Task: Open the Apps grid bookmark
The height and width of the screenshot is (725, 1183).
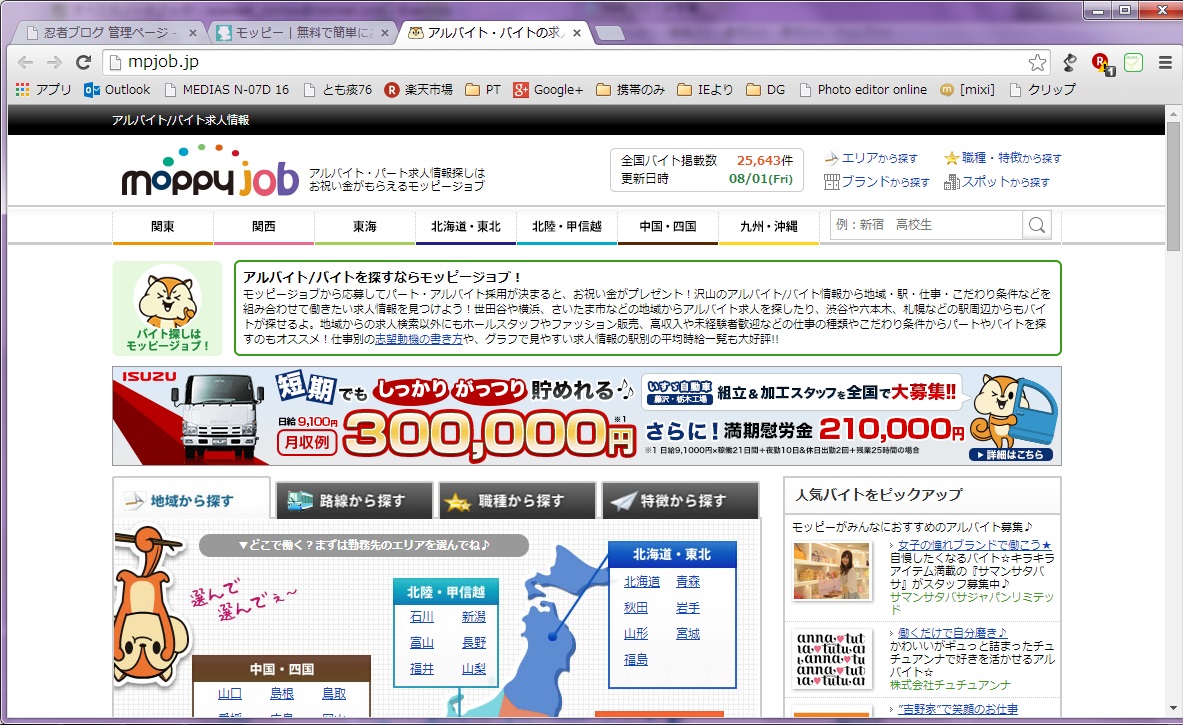Action: (43, 90)
